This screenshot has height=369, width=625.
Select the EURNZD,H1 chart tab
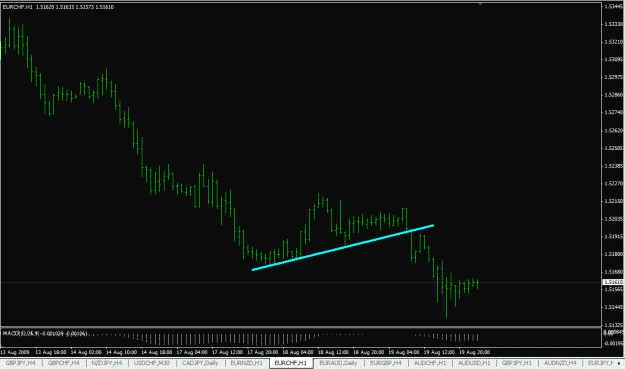click(x=246, y=363)
